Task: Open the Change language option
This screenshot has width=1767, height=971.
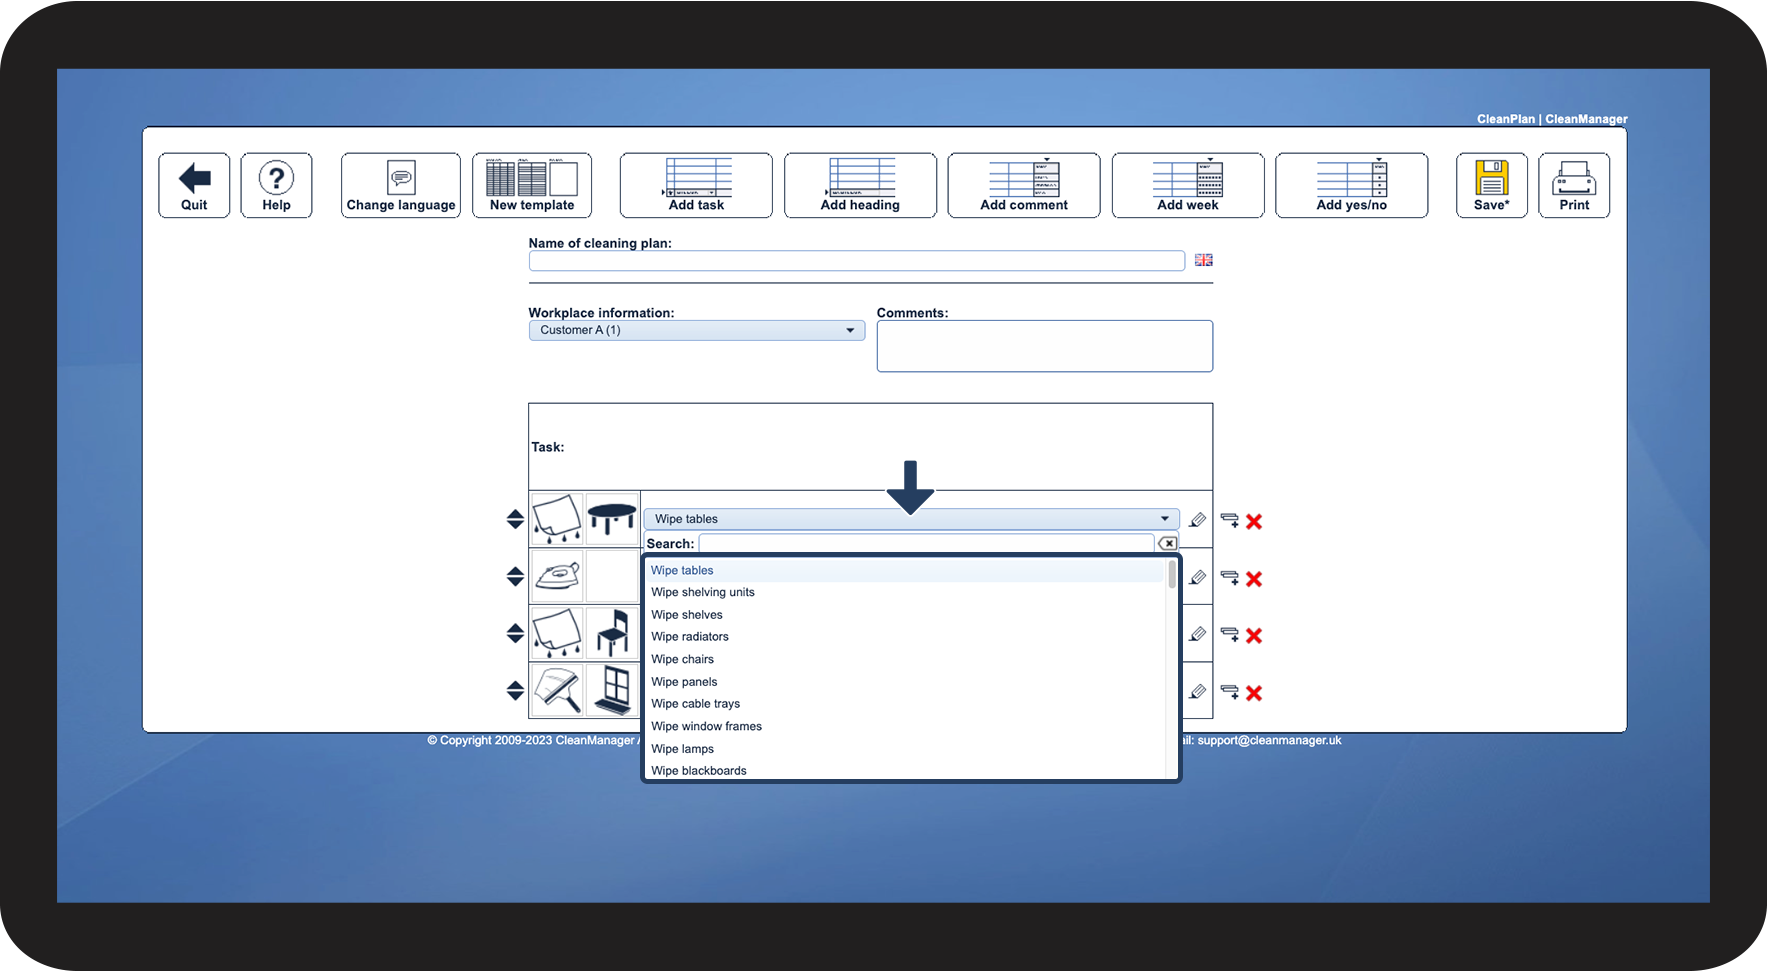Action: (401, 185)
